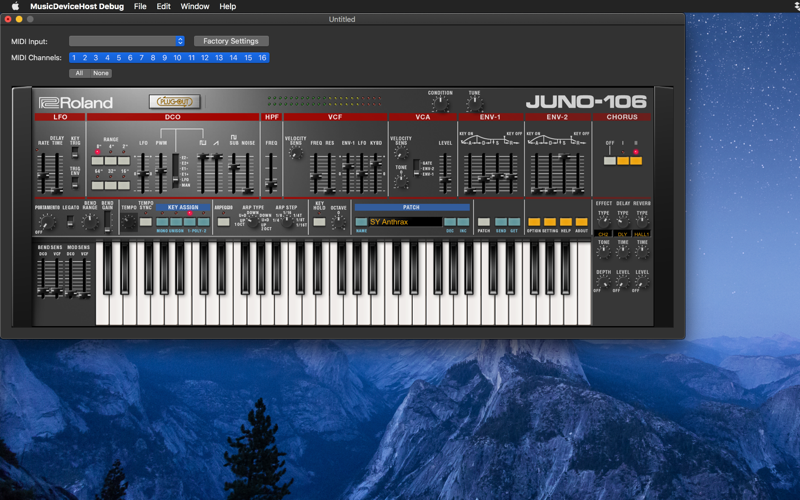This screenshot has height=500, width=800.
Task: Click the orange OPTION button
Action: point(534,222)
